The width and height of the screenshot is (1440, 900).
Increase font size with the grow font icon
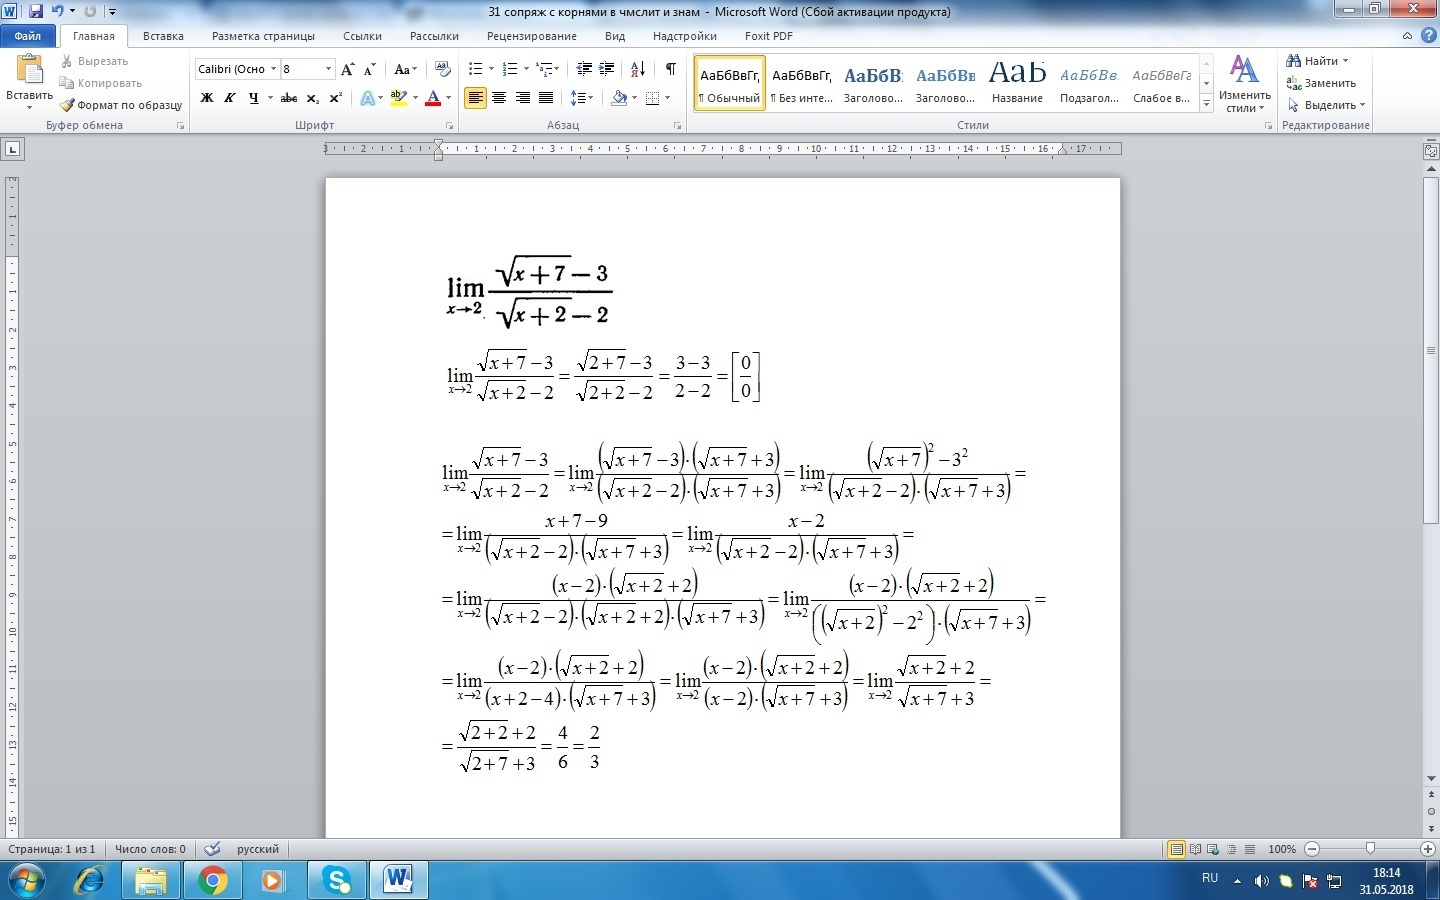point(348,69)
